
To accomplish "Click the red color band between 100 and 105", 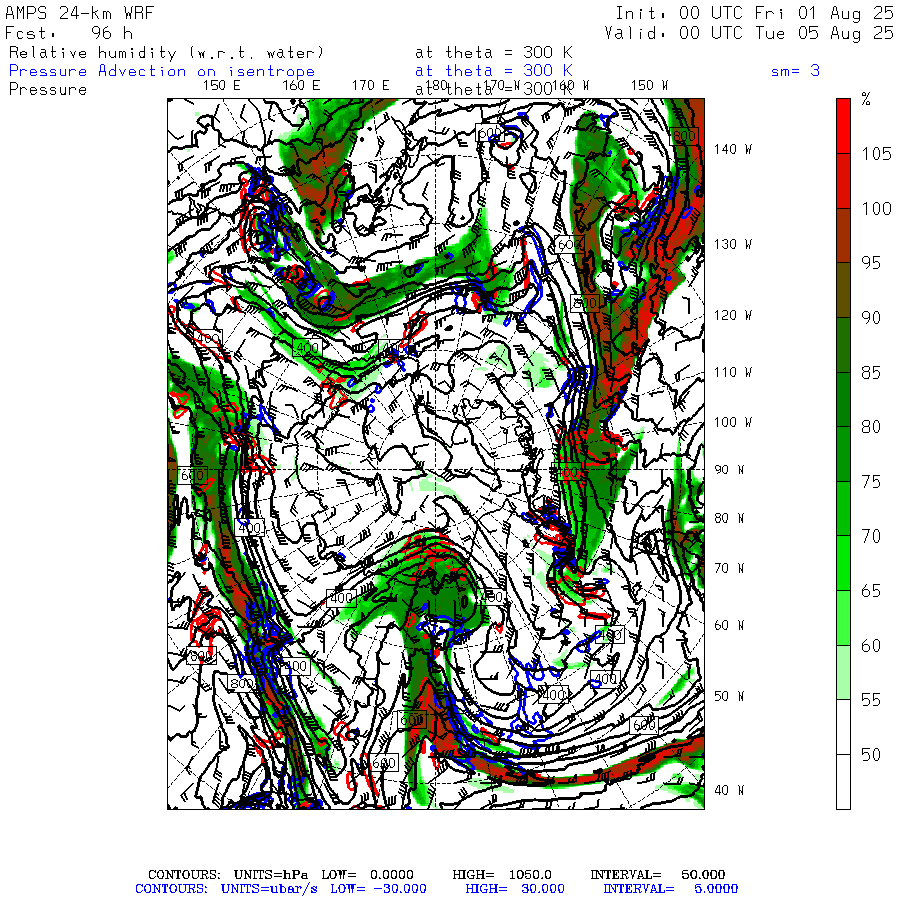I will pos(843,181).
